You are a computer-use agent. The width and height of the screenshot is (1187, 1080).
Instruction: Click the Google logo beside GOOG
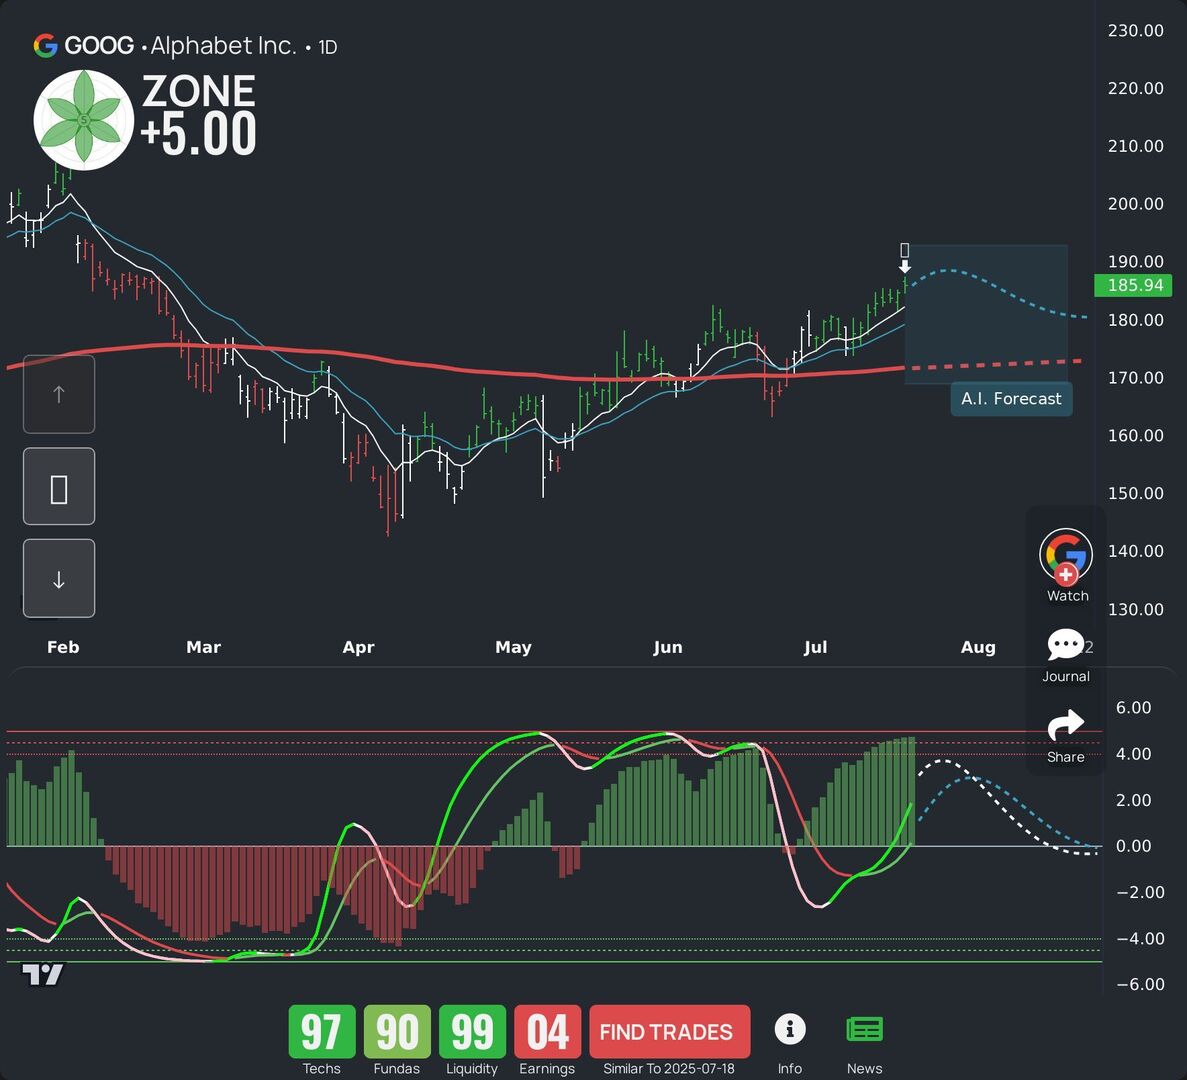coord(45,46)
